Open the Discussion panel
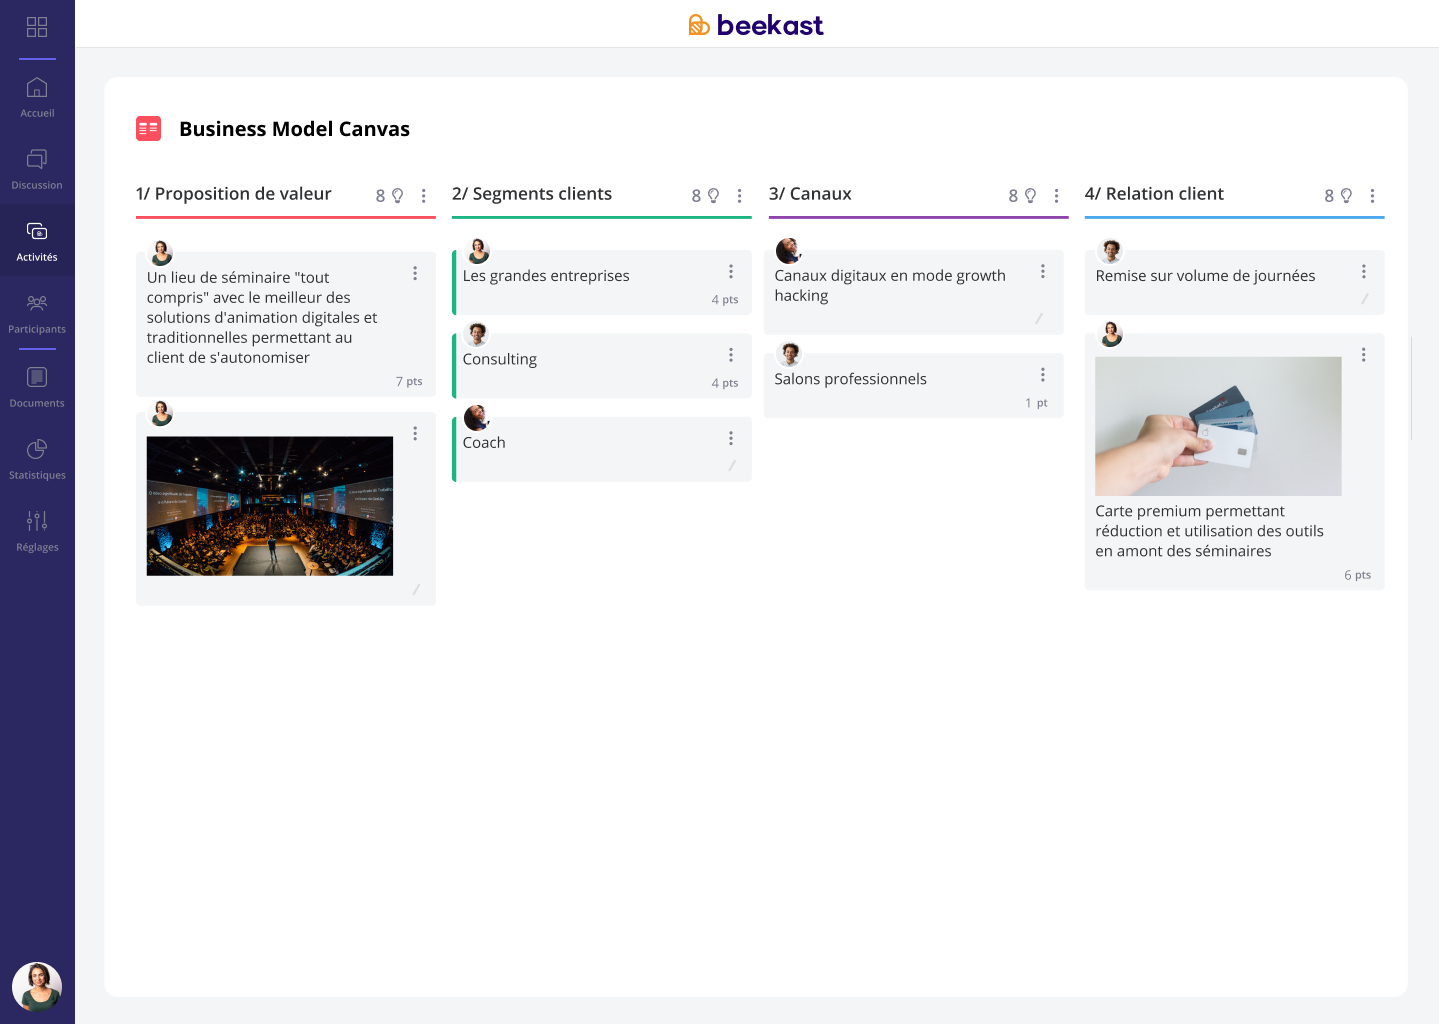This screenshot has height=1024, width=1439. [x=36, y=167]
